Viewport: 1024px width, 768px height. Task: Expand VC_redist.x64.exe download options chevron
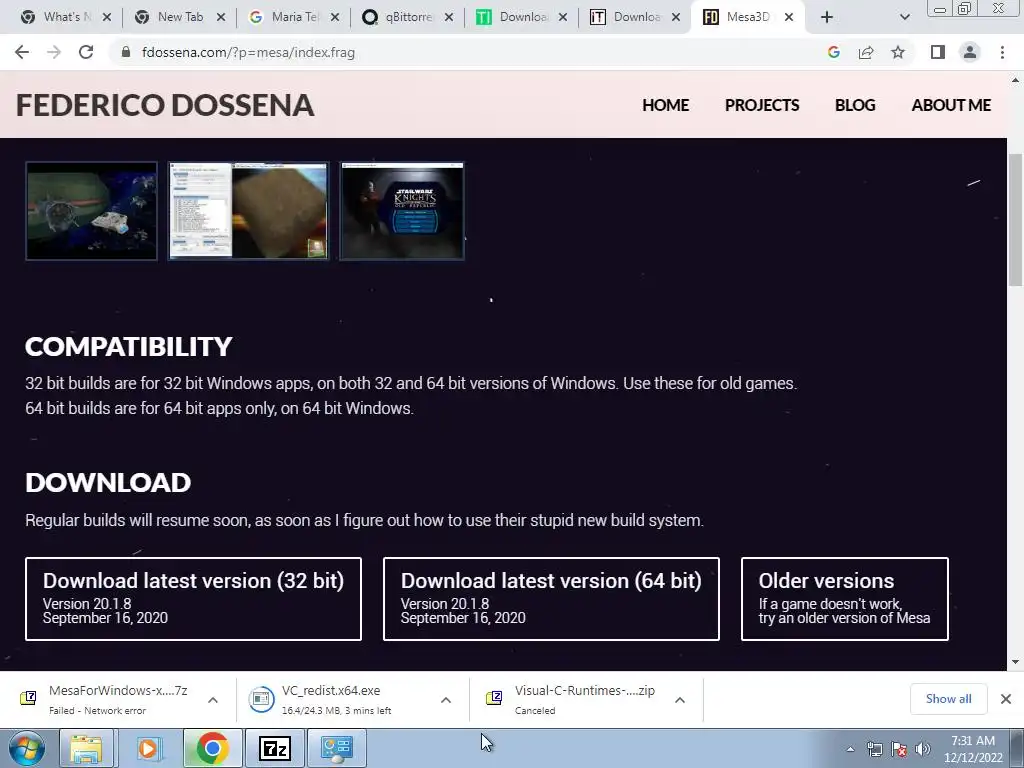(446, 700)
